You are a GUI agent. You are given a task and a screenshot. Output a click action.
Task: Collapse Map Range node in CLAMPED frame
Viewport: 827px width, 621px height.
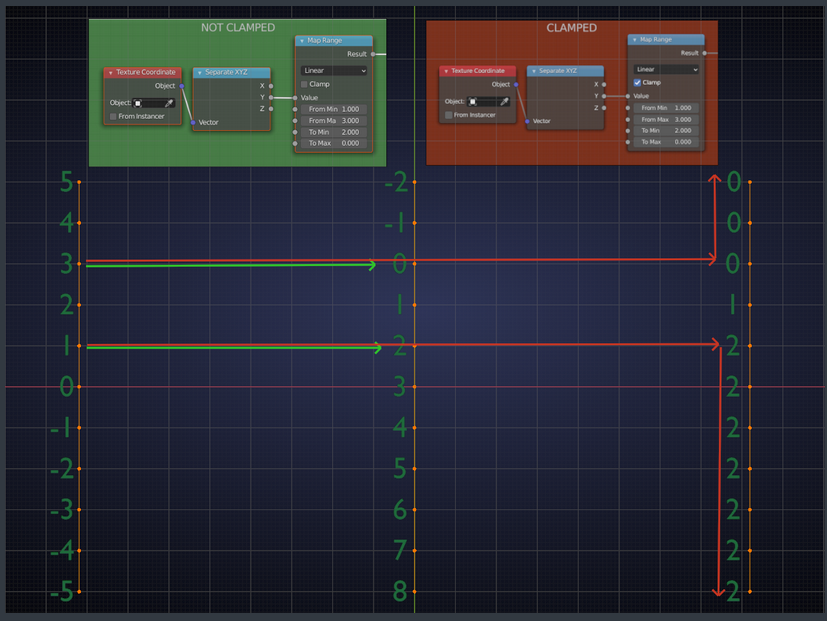634,40
